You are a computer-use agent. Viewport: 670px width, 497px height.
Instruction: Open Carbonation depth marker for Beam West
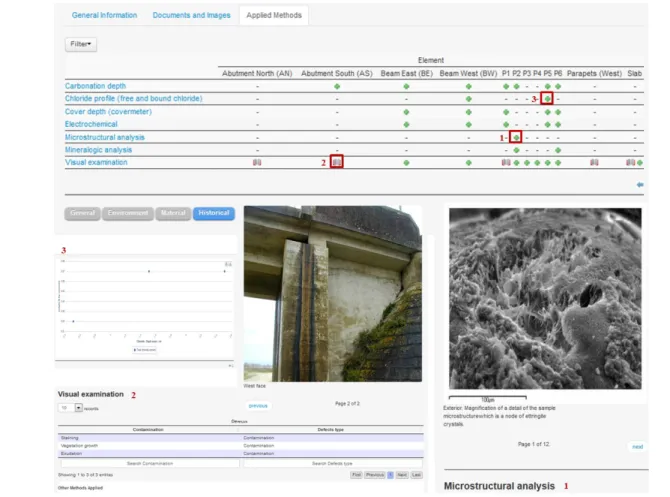pos(469,86)
